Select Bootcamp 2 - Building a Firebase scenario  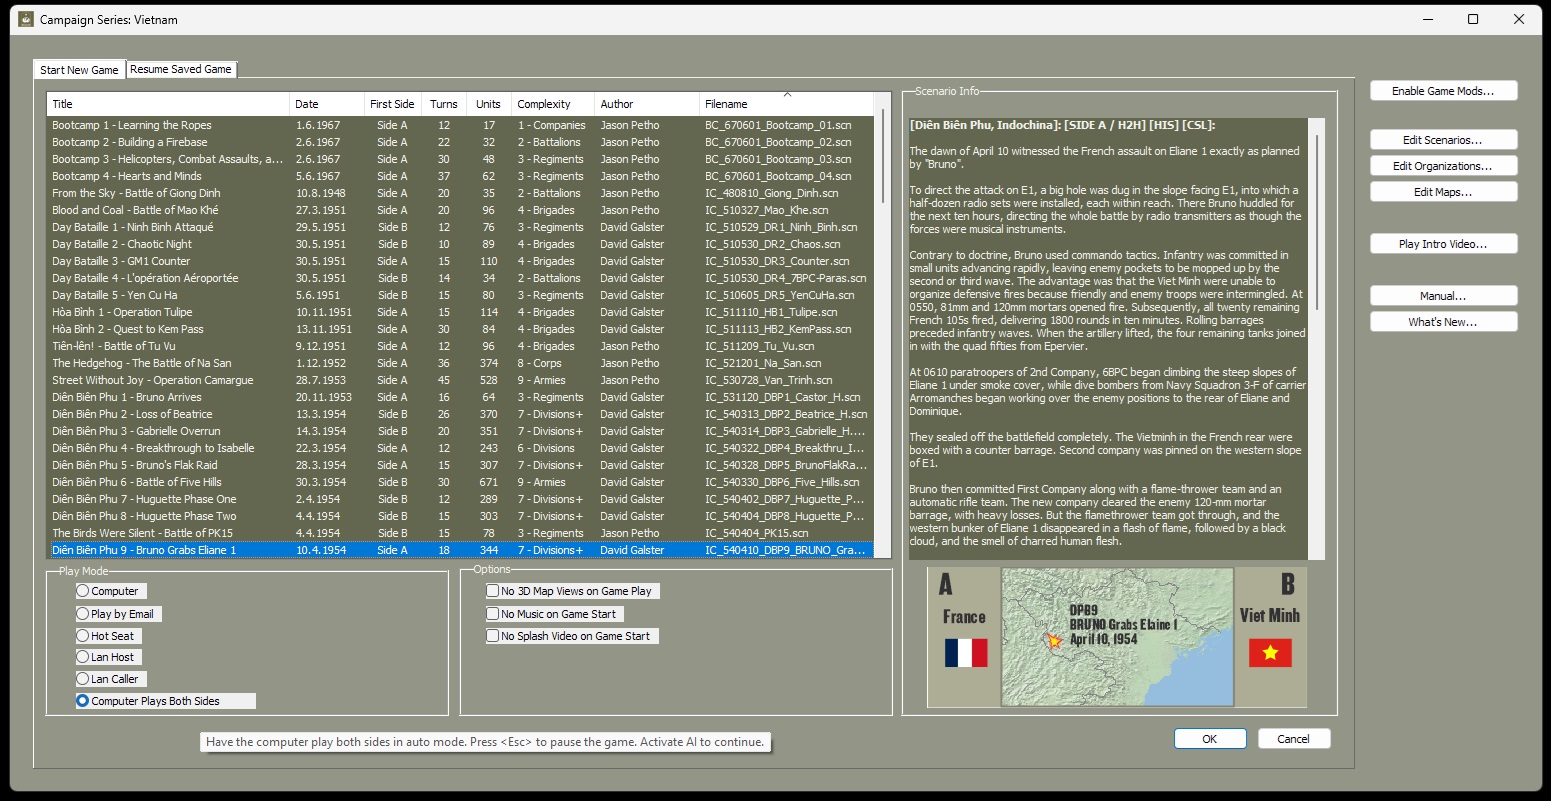pyautogui.click(x=460, y=143)
